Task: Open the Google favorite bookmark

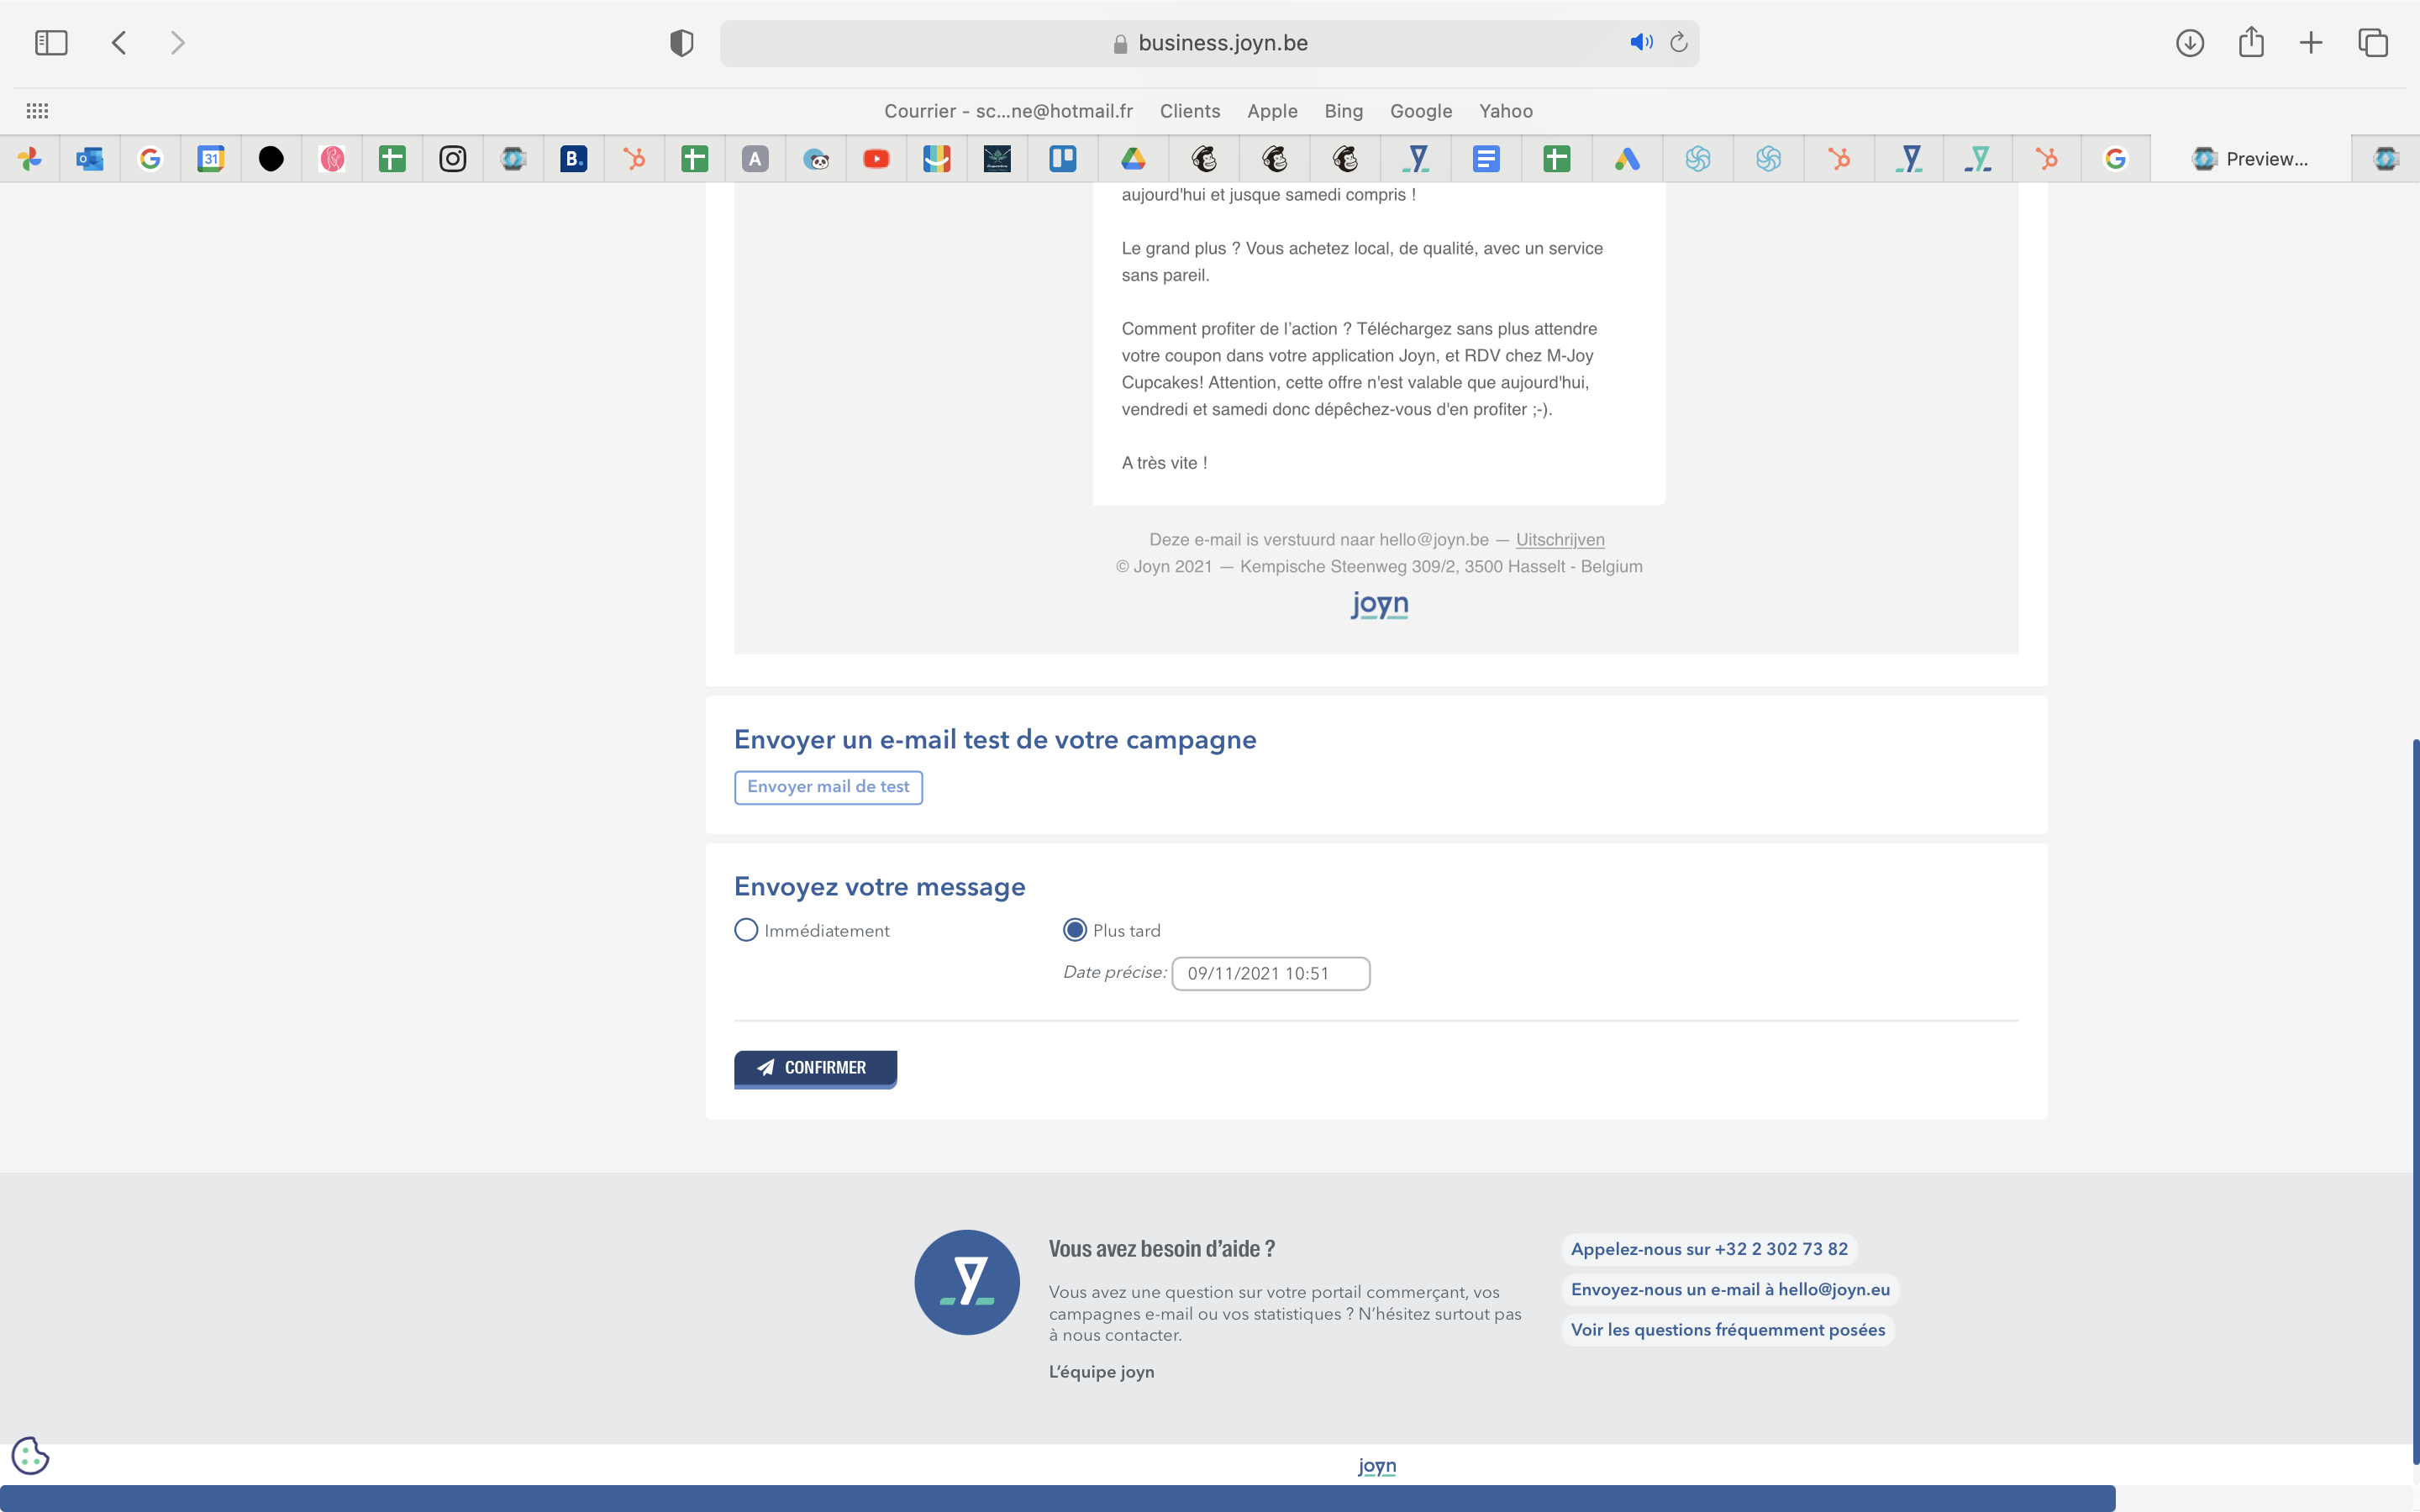Action: click(x=1421, y=111)
